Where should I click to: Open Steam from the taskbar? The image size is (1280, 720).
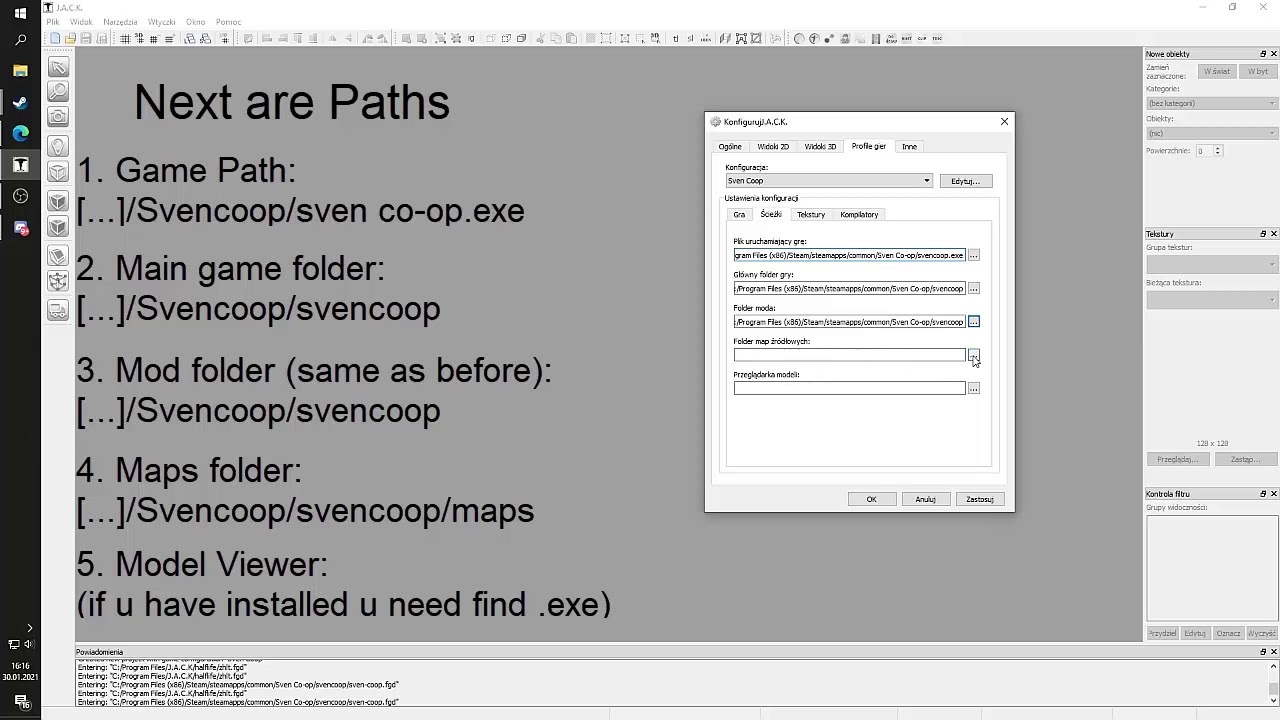point(20,102)
